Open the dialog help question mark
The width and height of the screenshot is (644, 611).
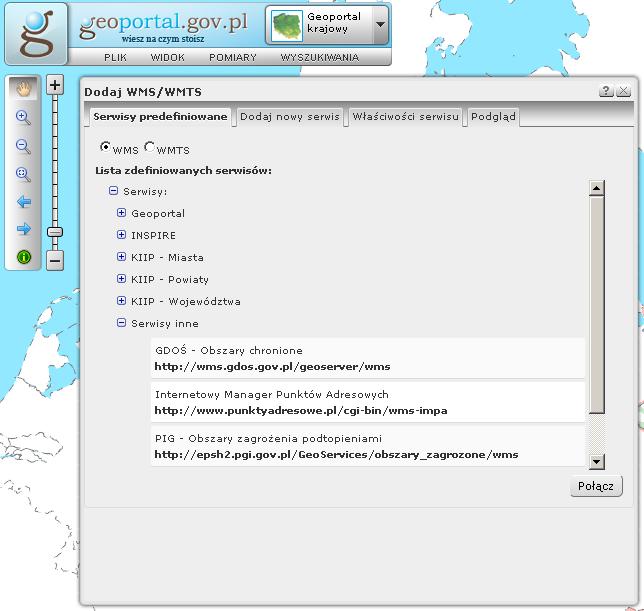(606, 91)
